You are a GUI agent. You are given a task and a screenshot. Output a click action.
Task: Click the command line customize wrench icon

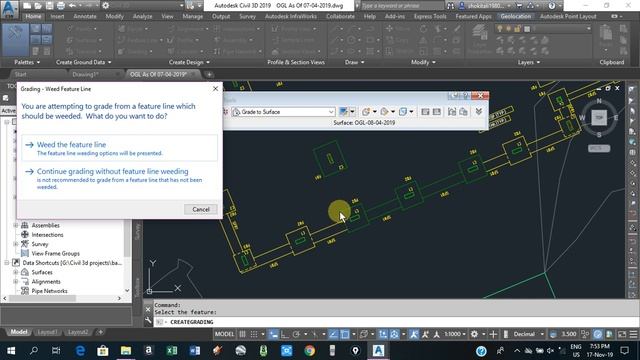tap(148, 321)
